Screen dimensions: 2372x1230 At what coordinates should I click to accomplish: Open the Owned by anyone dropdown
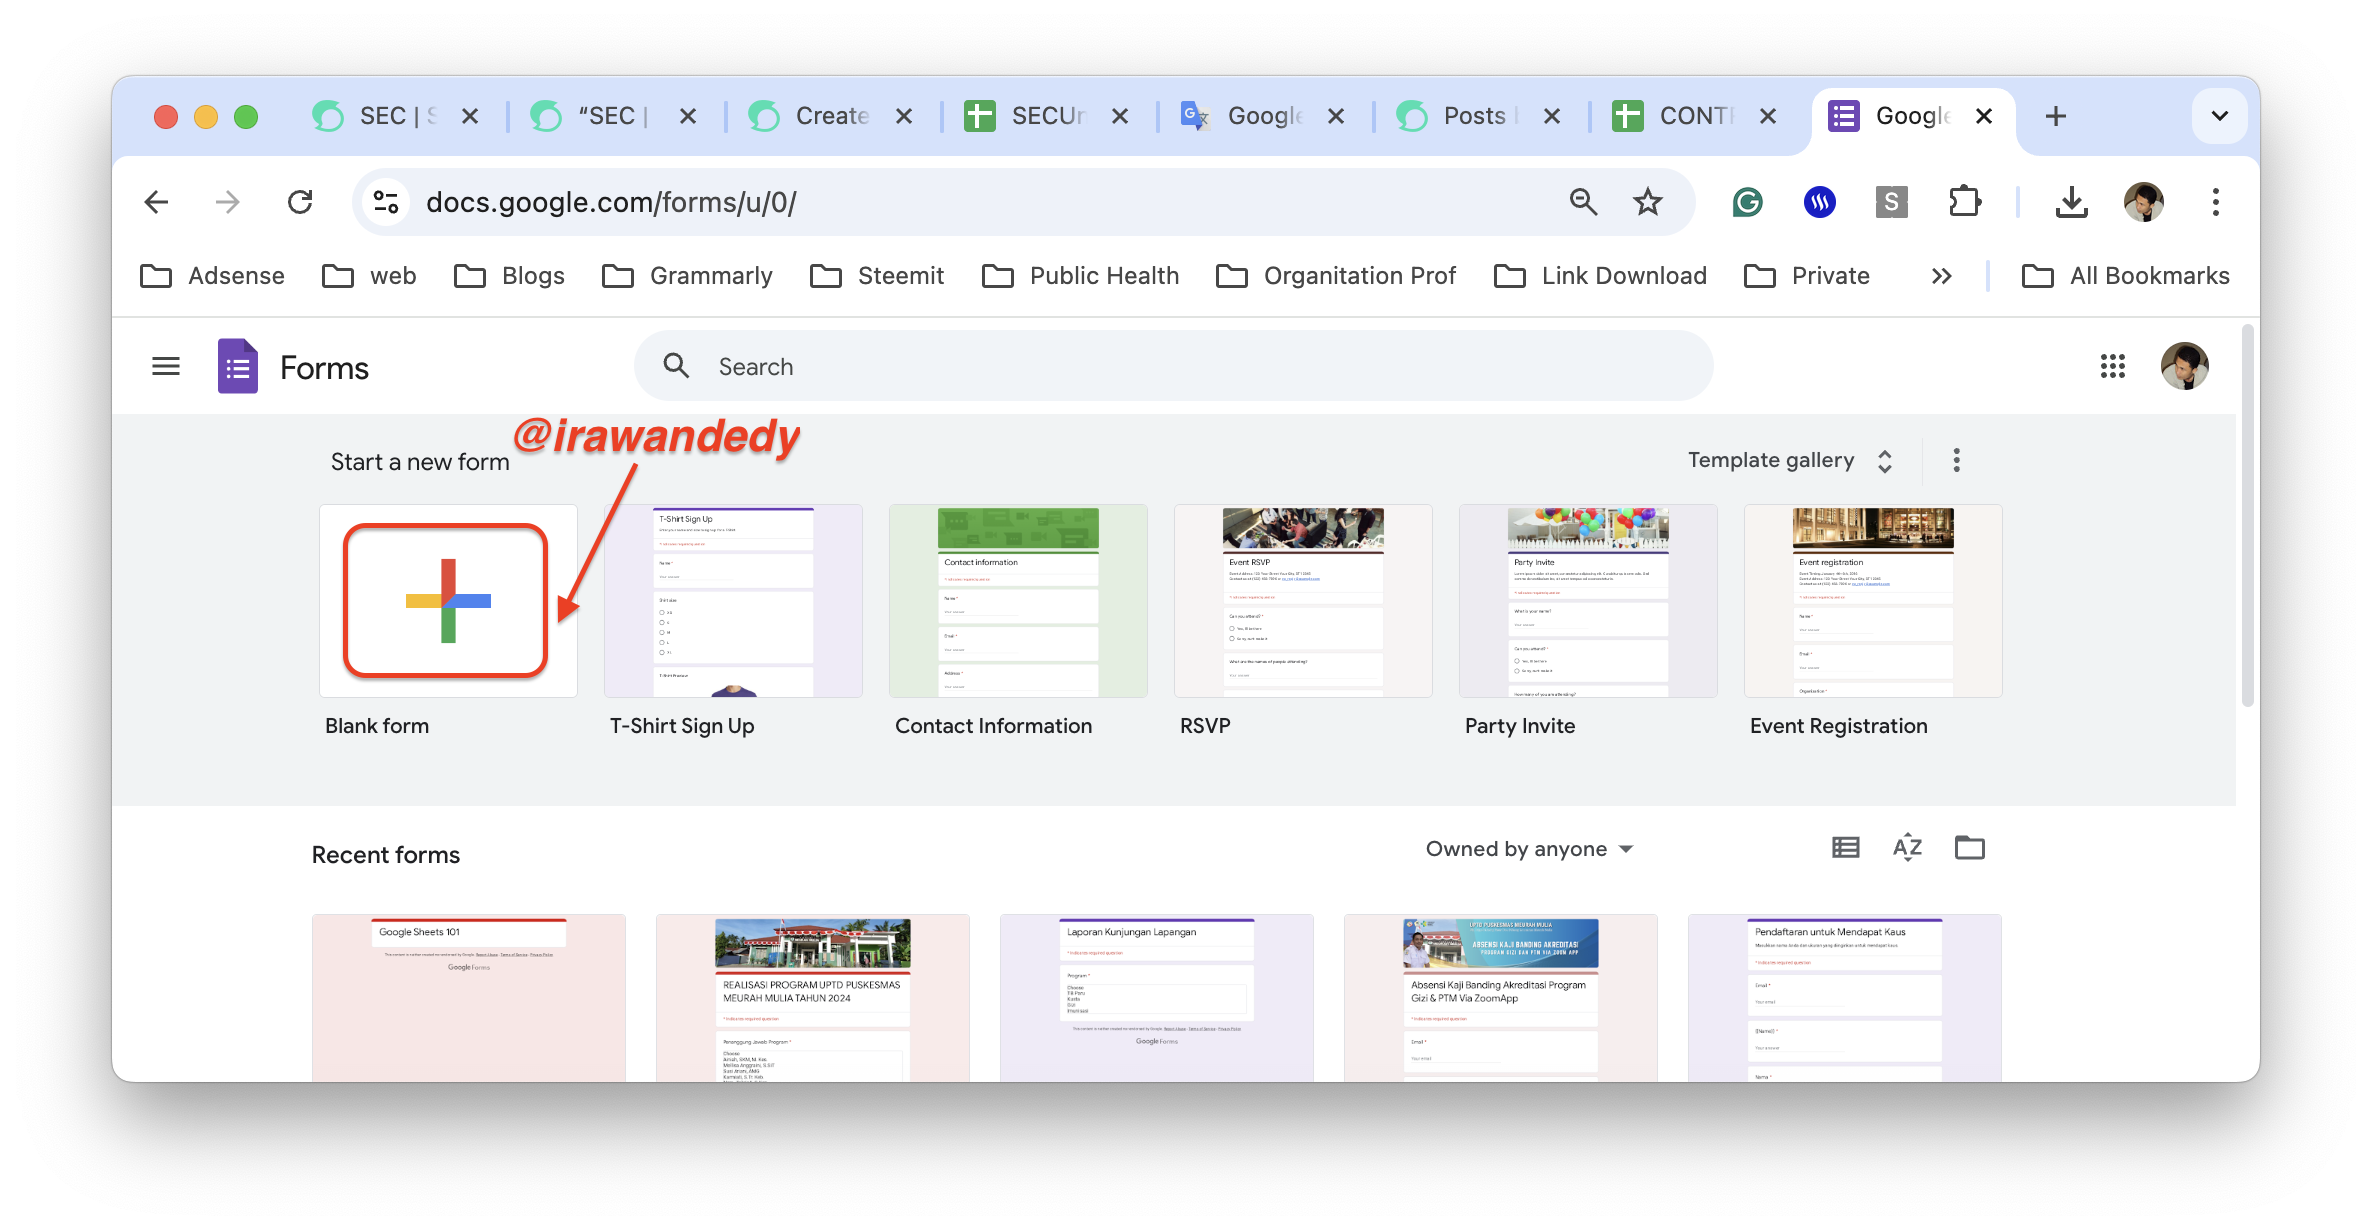[x=1529, y=849]
